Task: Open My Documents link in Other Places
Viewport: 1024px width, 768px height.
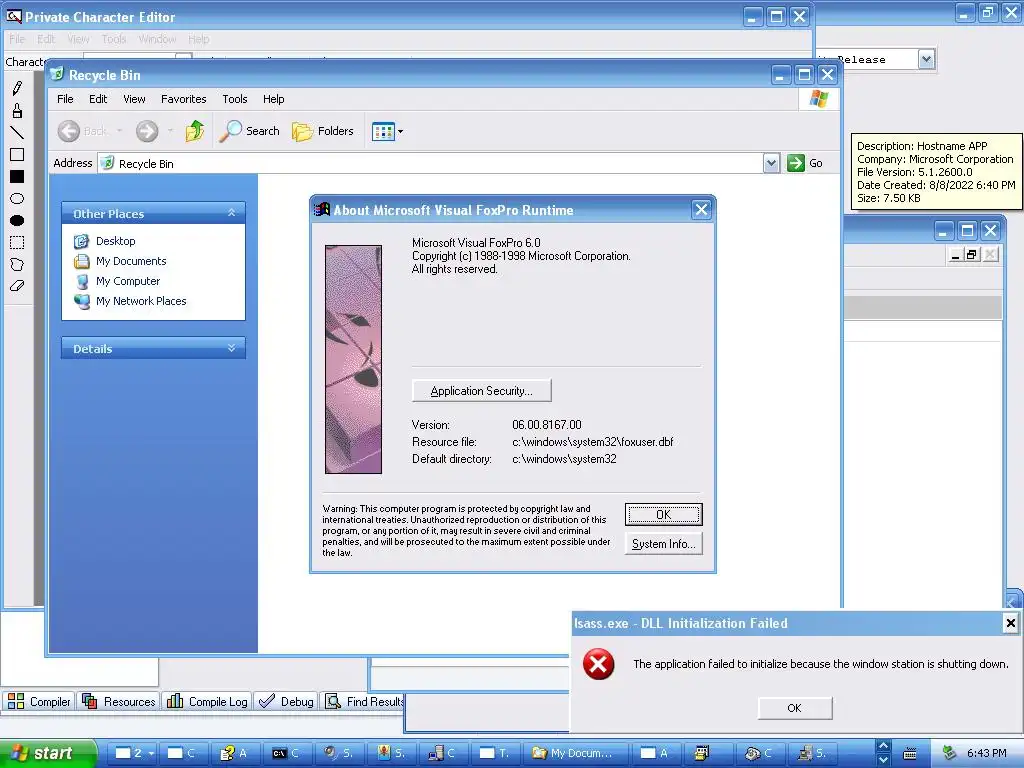Action: coord(120,261)
